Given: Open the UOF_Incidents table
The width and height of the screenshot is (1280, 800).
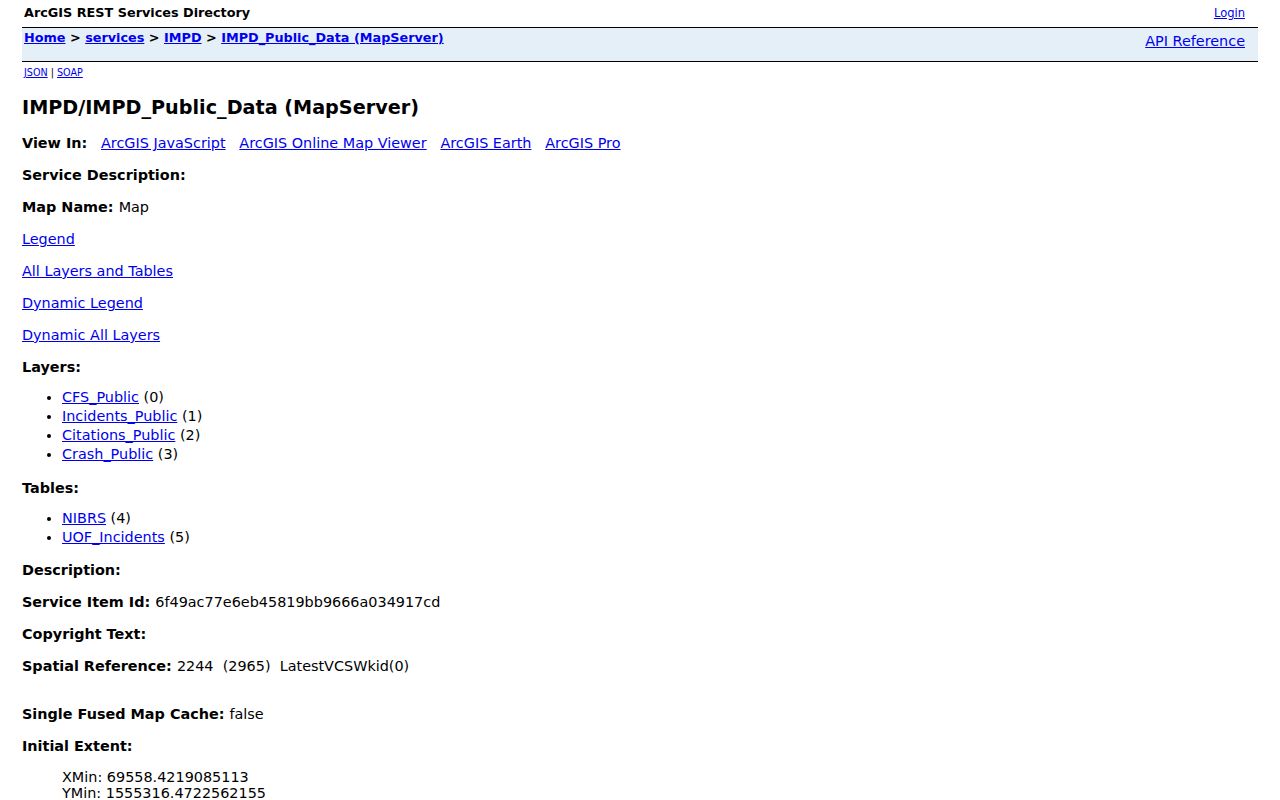Looking at the screenshot, I should pyautogui.click(x=113, y=537).
